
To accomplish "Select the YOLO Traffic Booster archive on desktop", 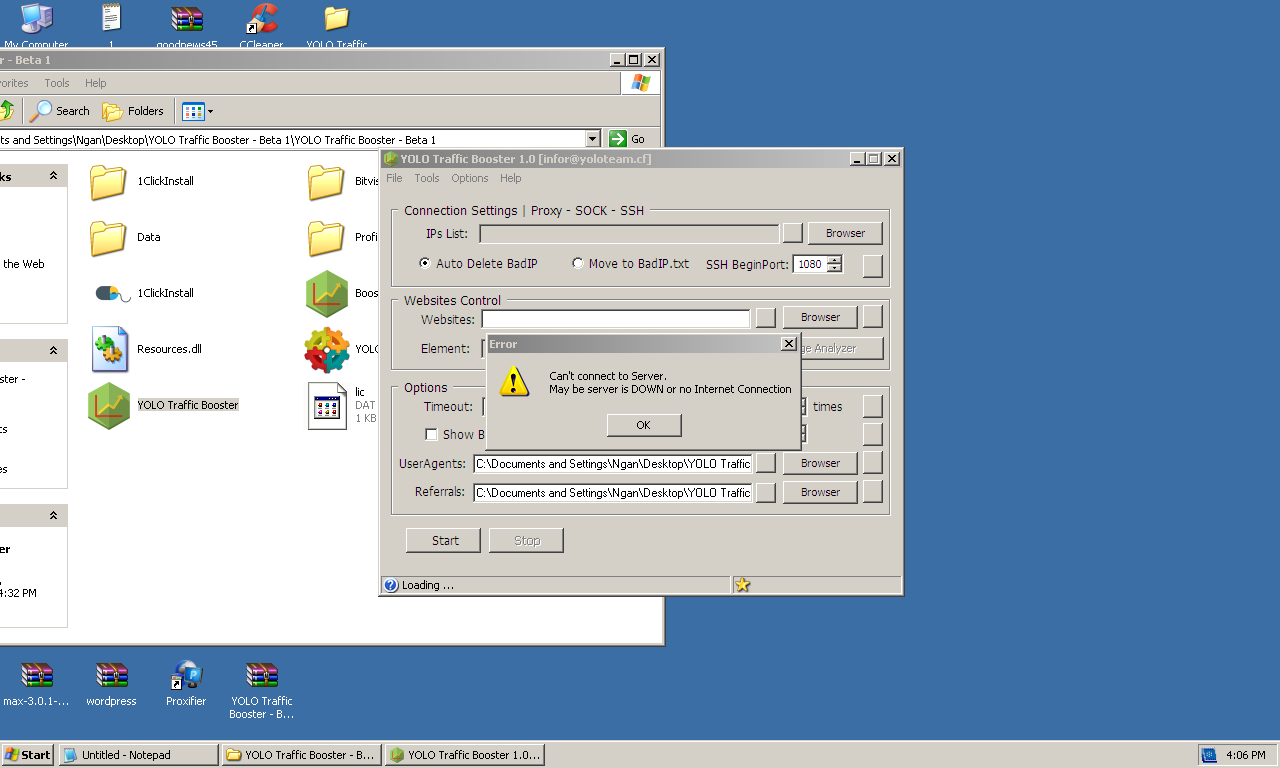I will coord(261,676).
